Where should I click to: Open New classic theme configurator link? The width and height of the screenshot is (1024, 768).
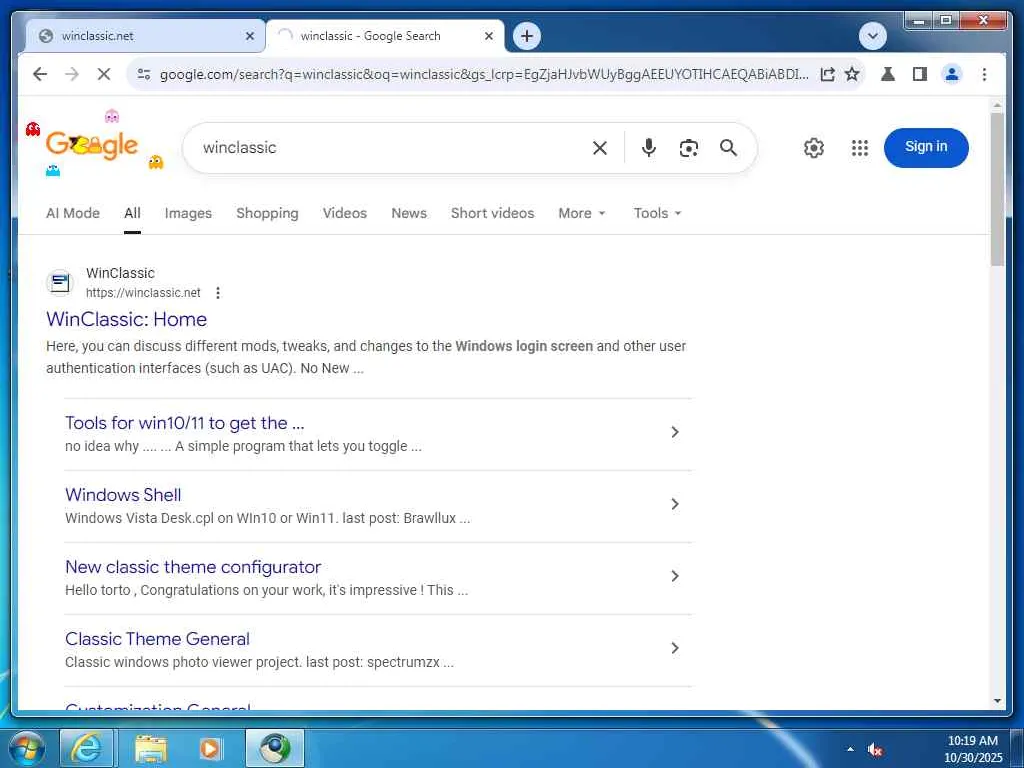point(193,567)
